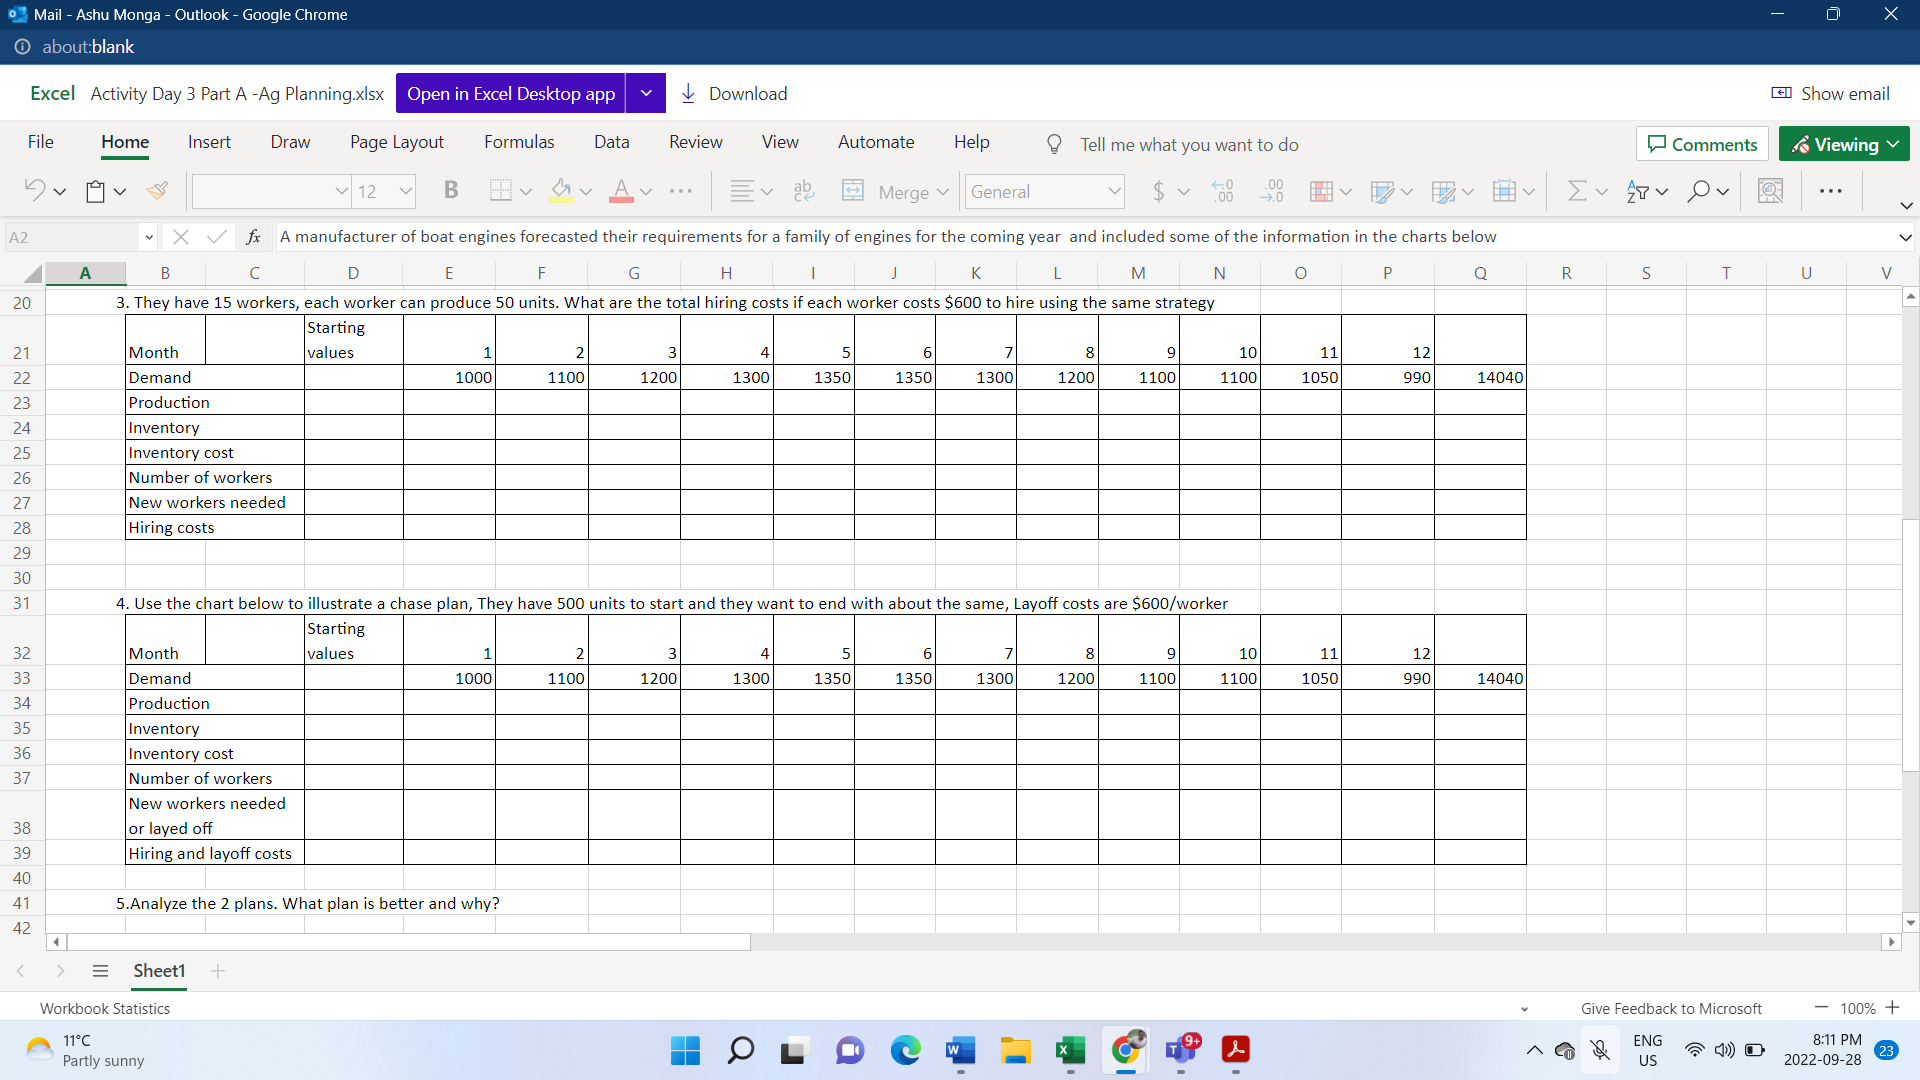Open Excel from the taskbar
The image size is (1920, 1080).
pos(1069,1051)
